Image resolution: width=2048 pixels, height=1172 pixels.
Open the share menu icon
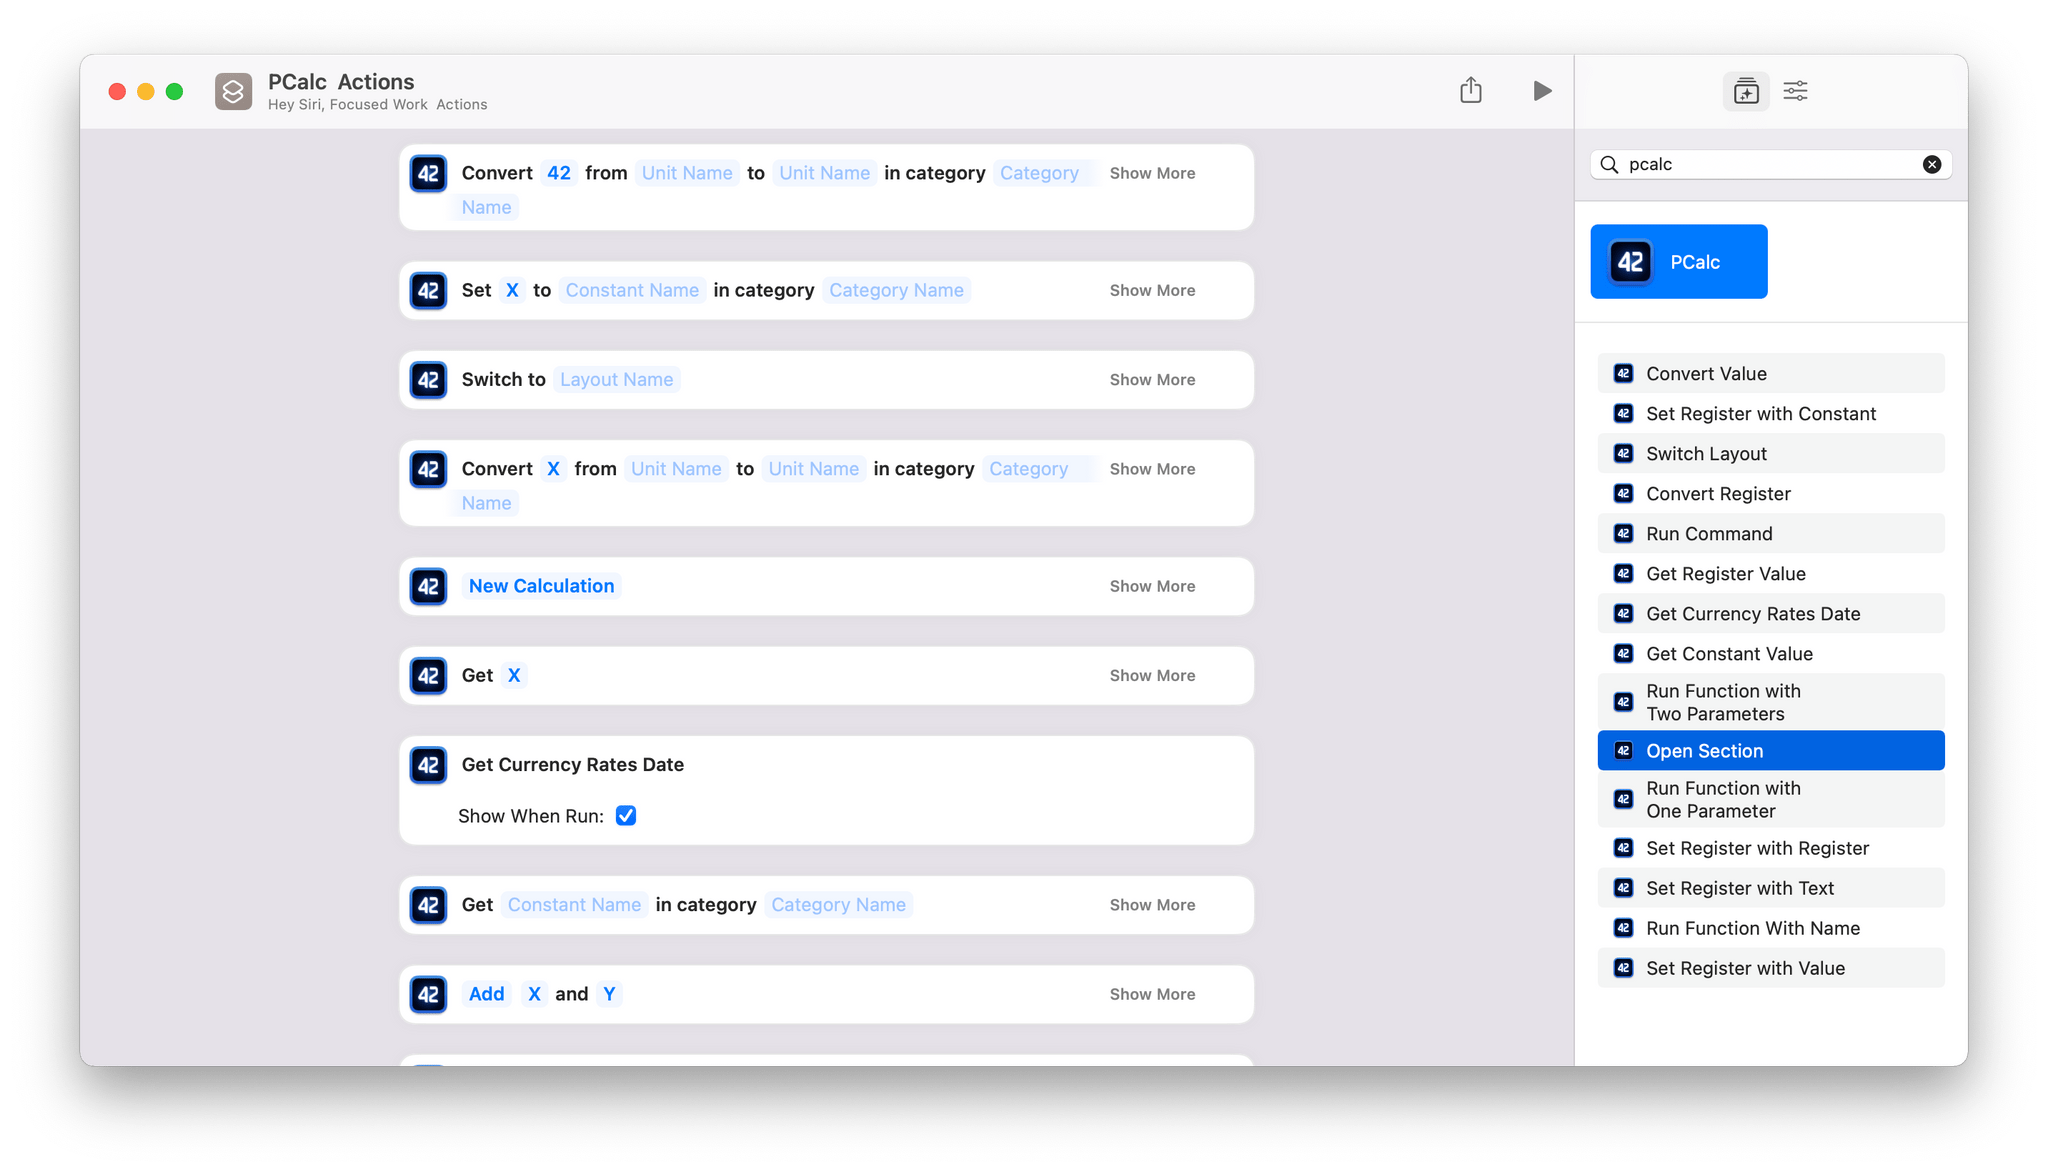coord(1470,91)
